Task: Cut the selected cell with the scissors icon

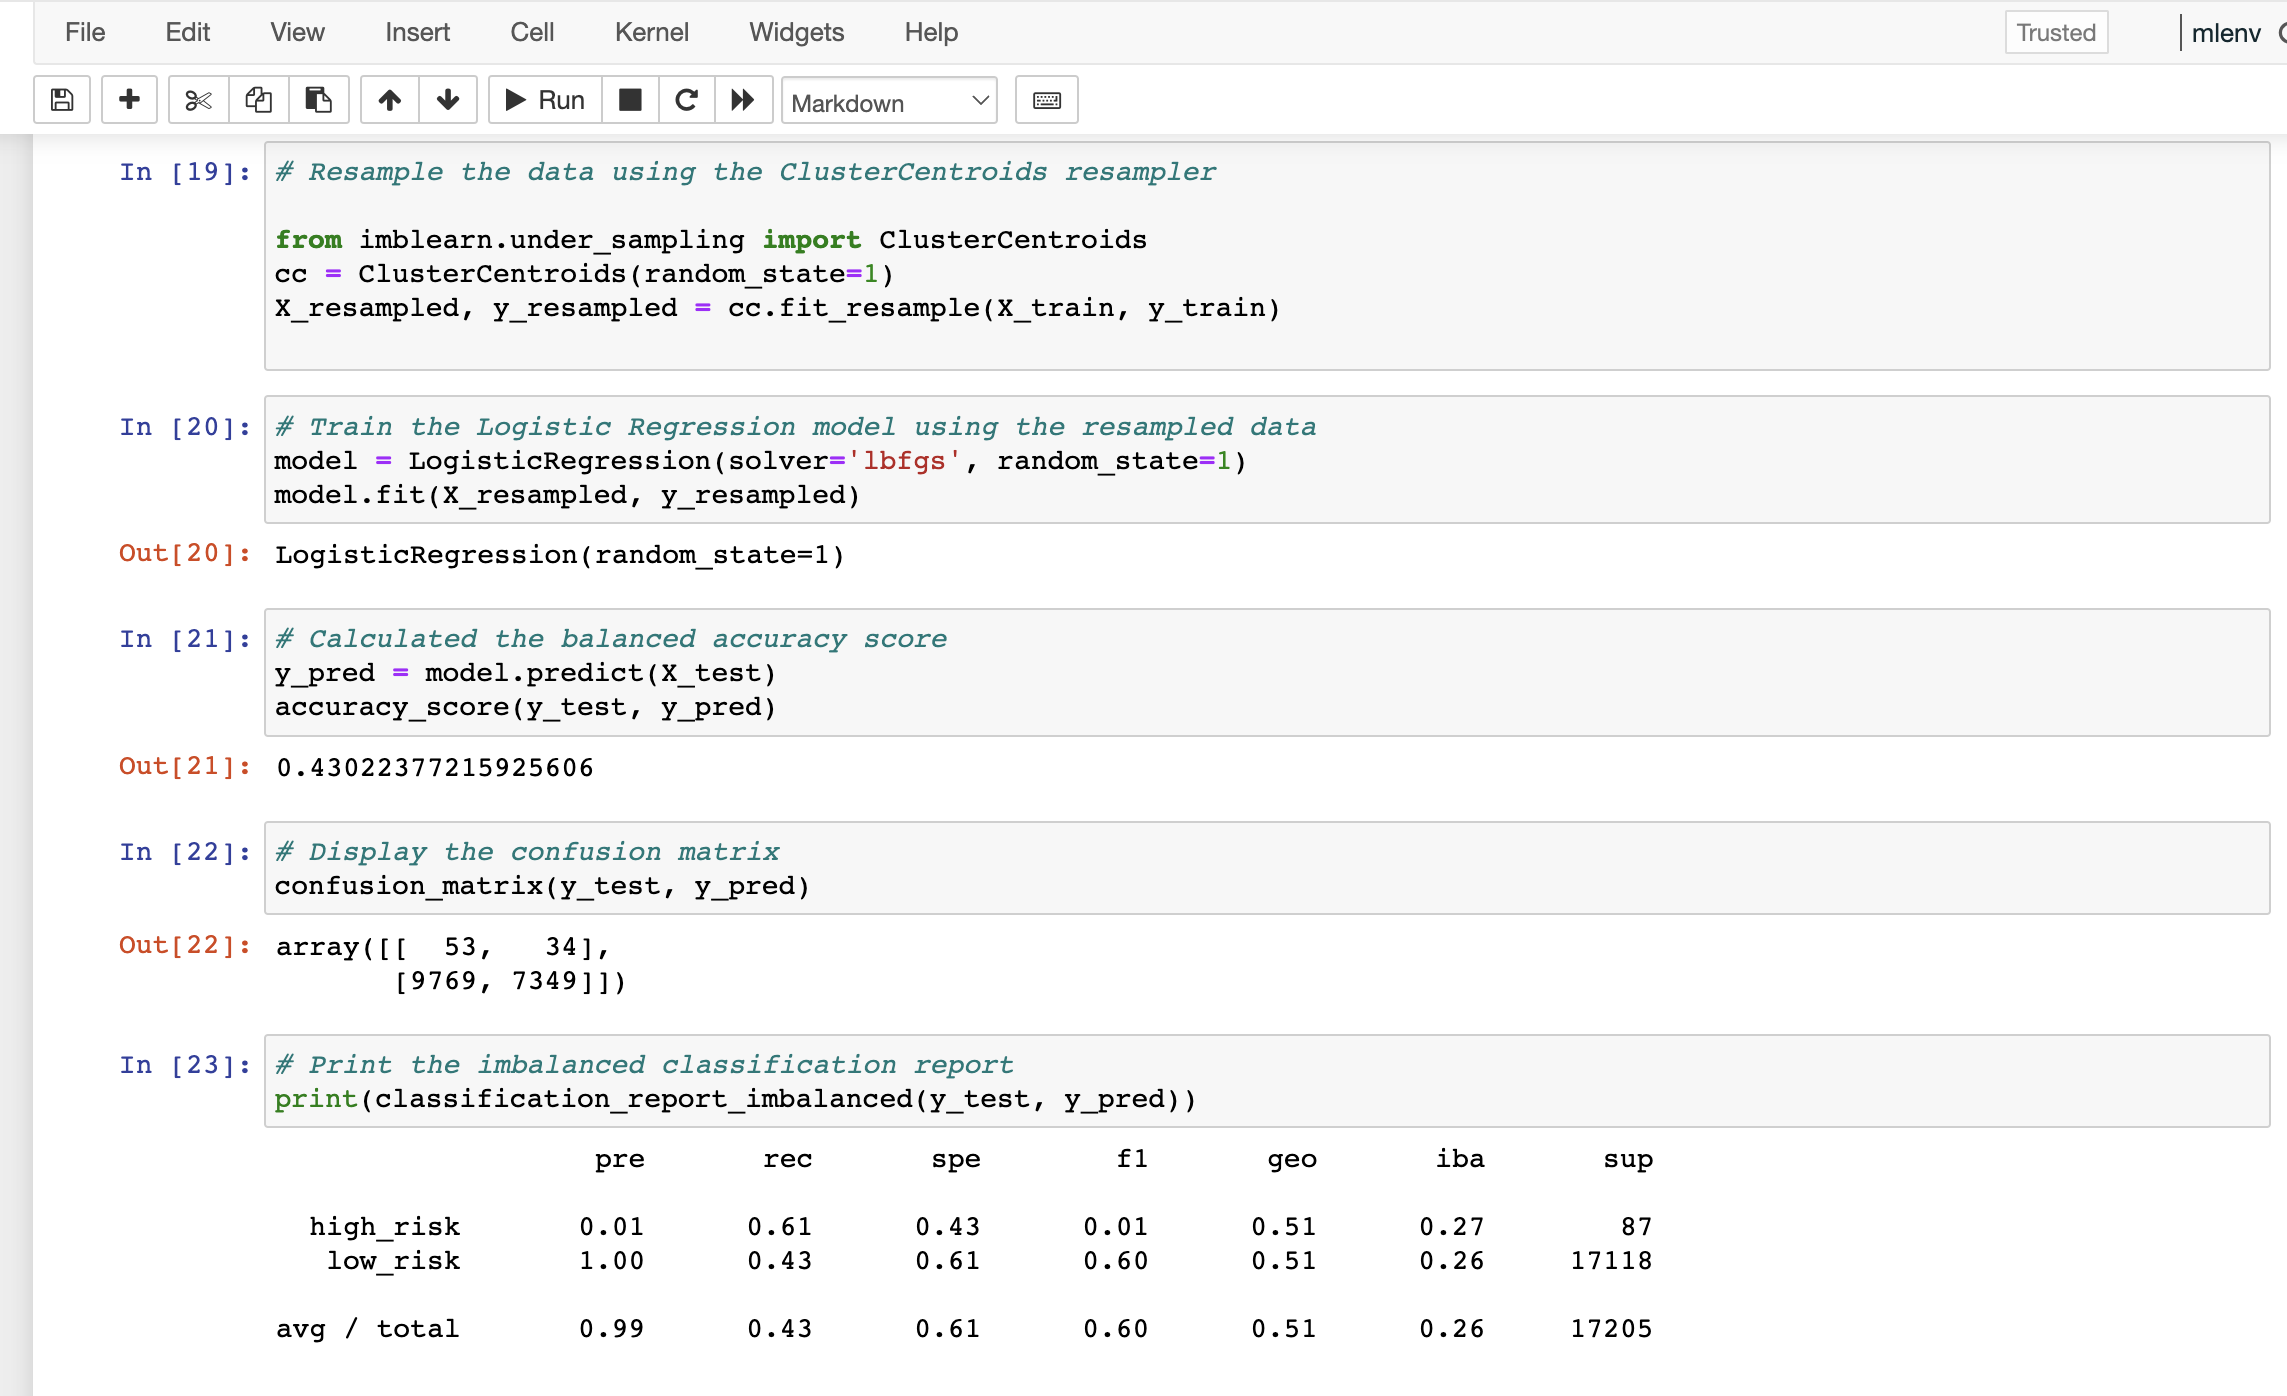Action: pyautogui.click(x=197, y=100)
